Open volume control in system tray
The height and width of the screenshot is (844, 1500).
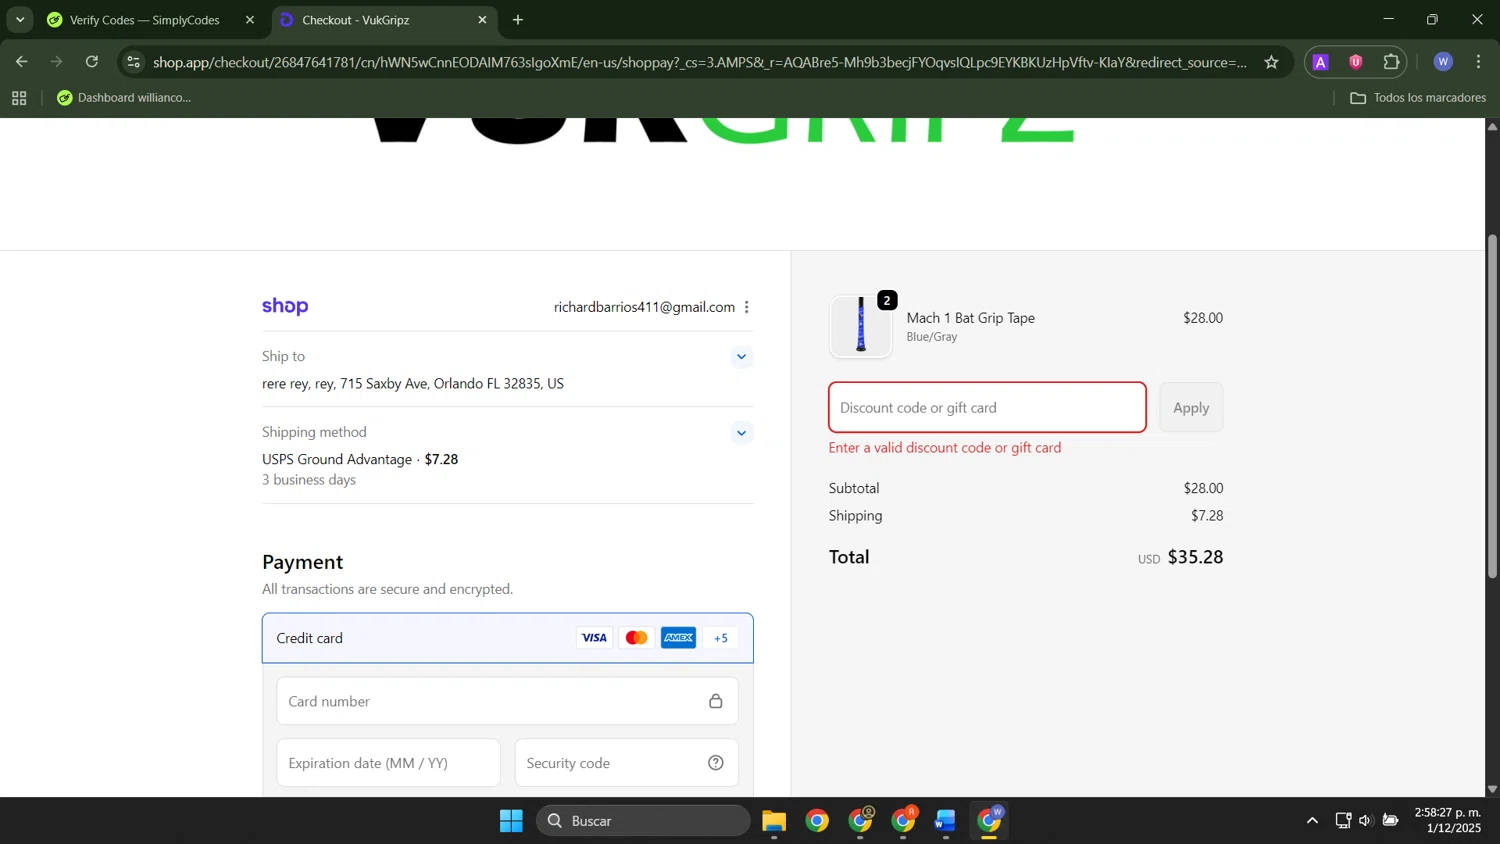click(1365, 821)
